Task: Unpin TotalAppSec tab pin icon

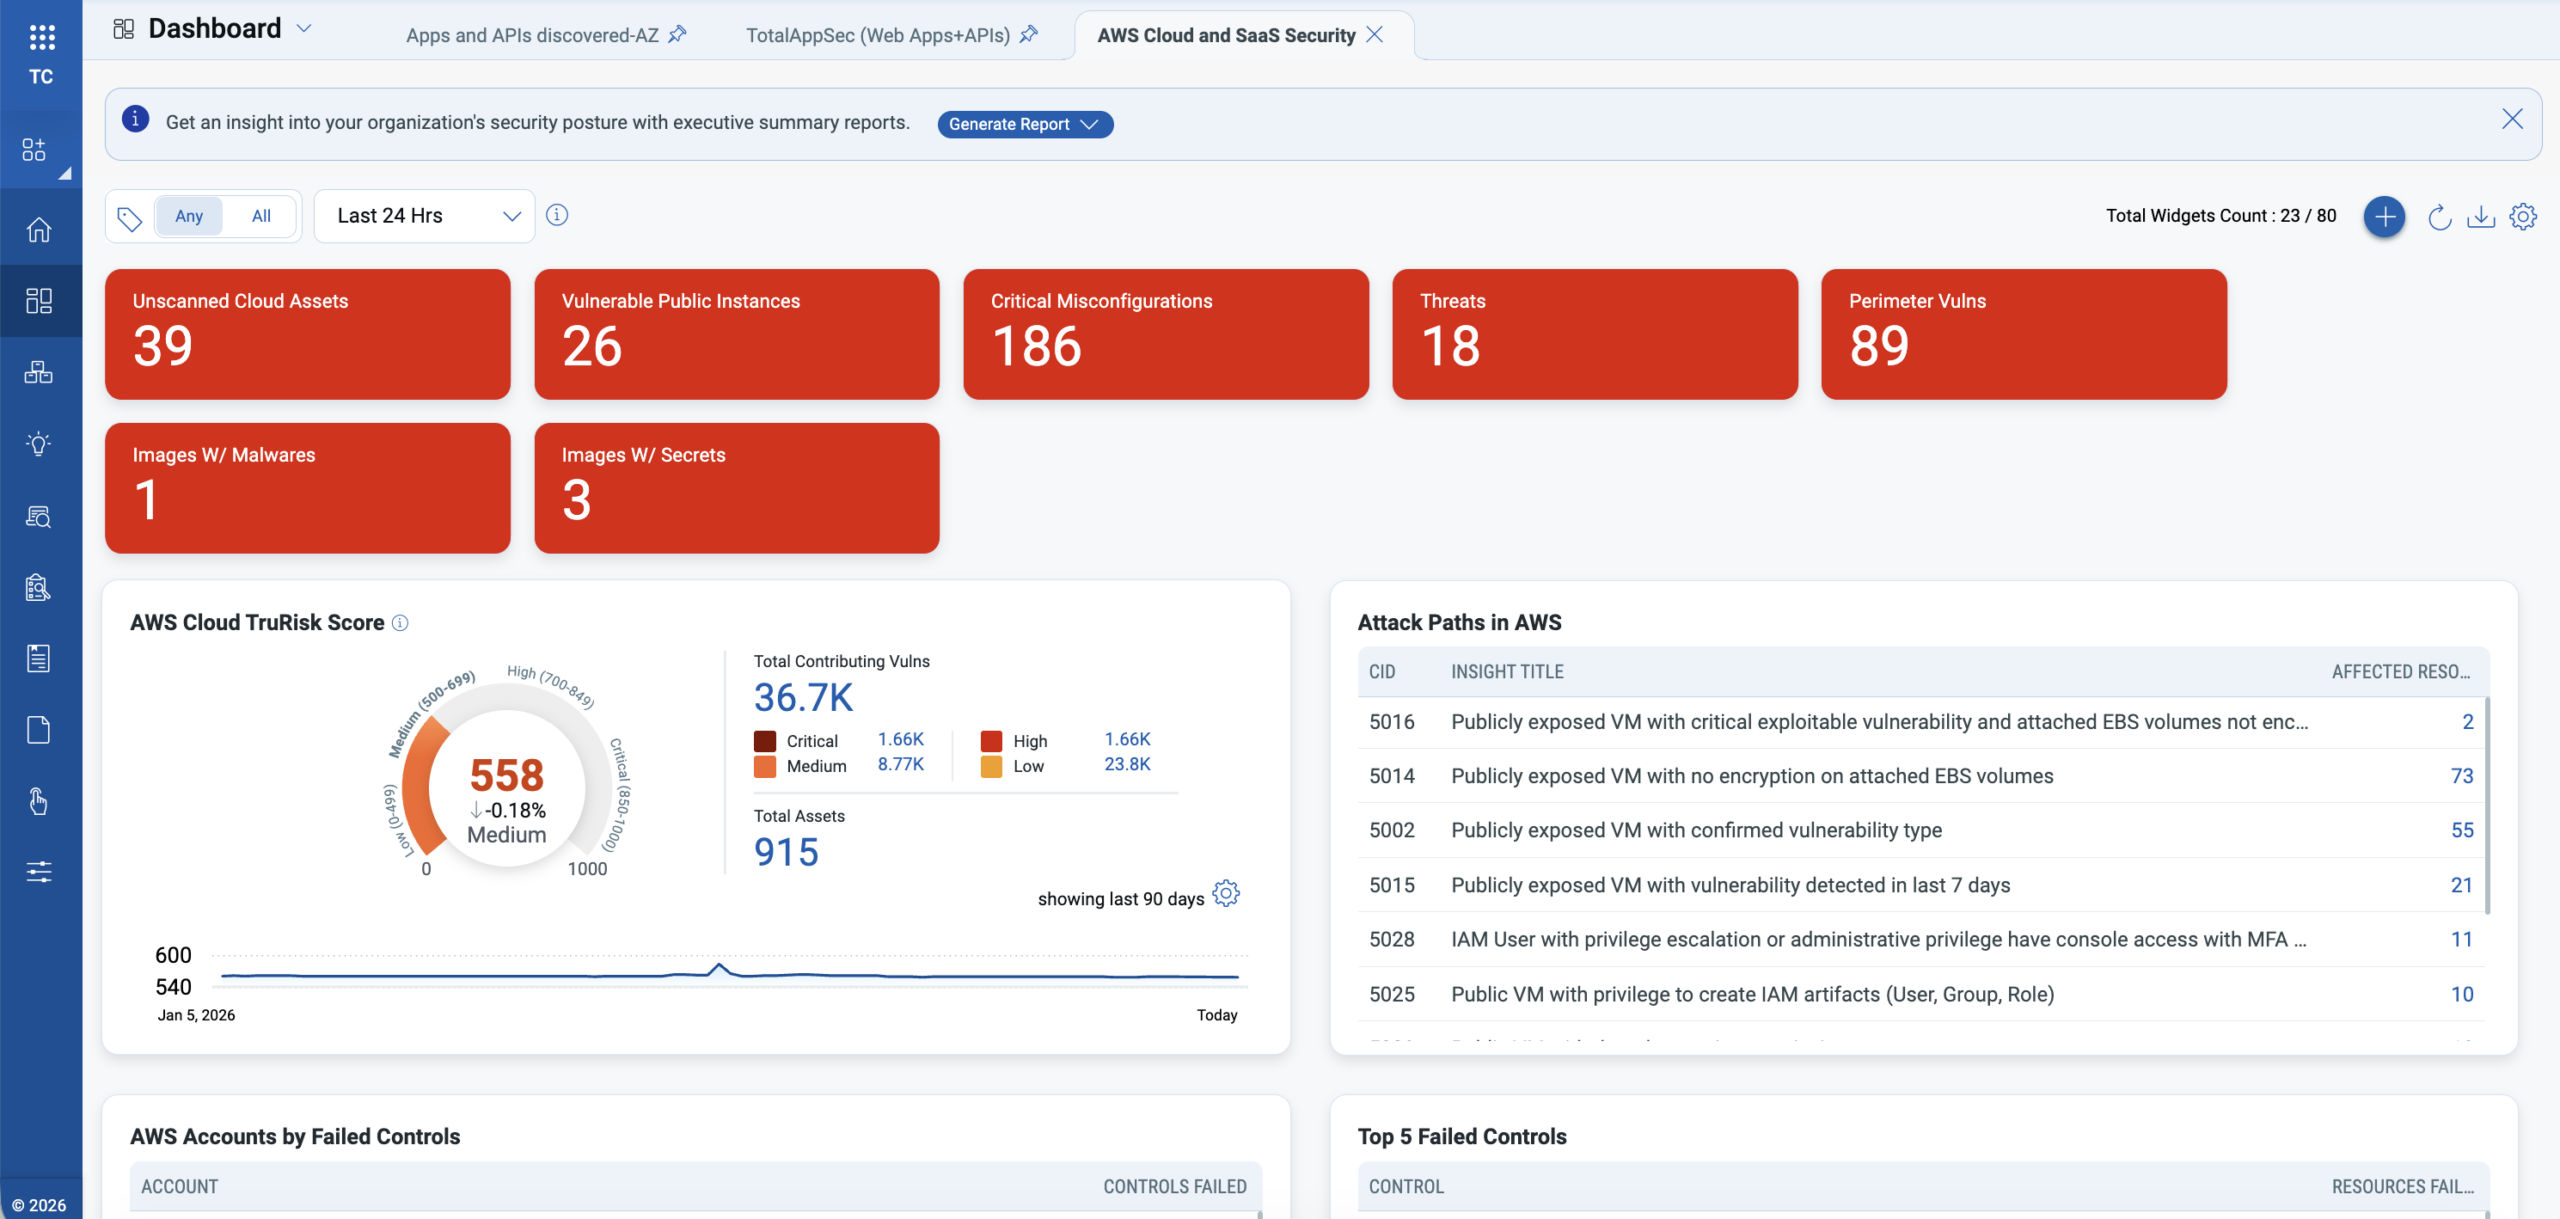Action: coord(1028,35)
